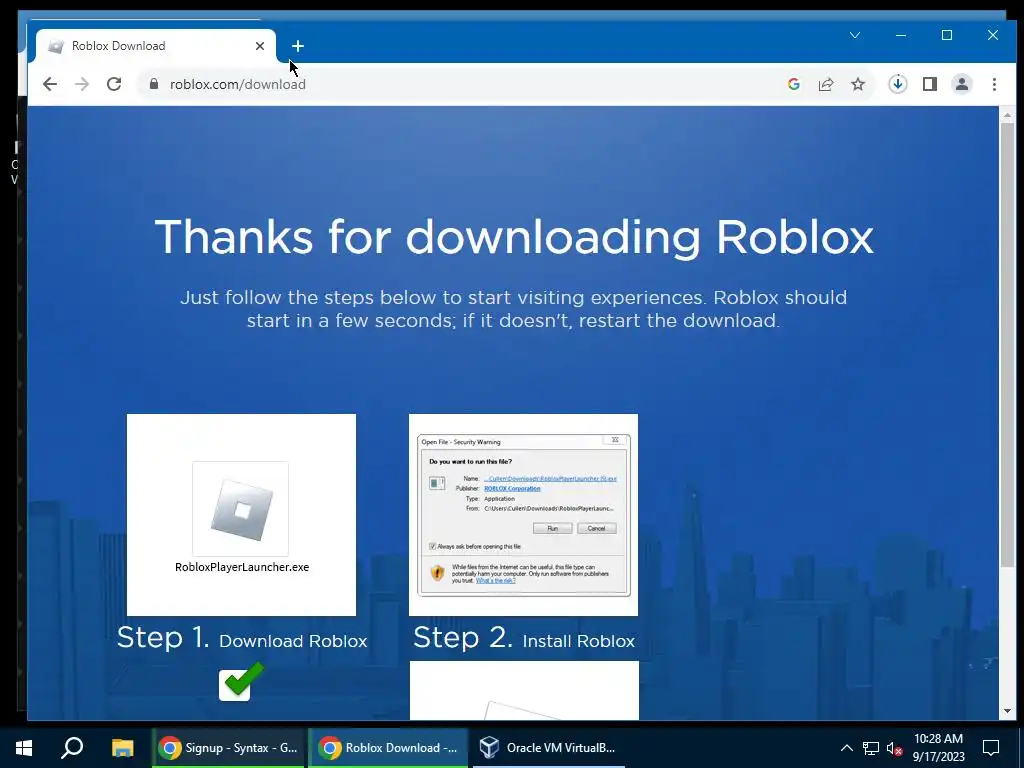Open Chrome downloads bubble

click(898, 84)
